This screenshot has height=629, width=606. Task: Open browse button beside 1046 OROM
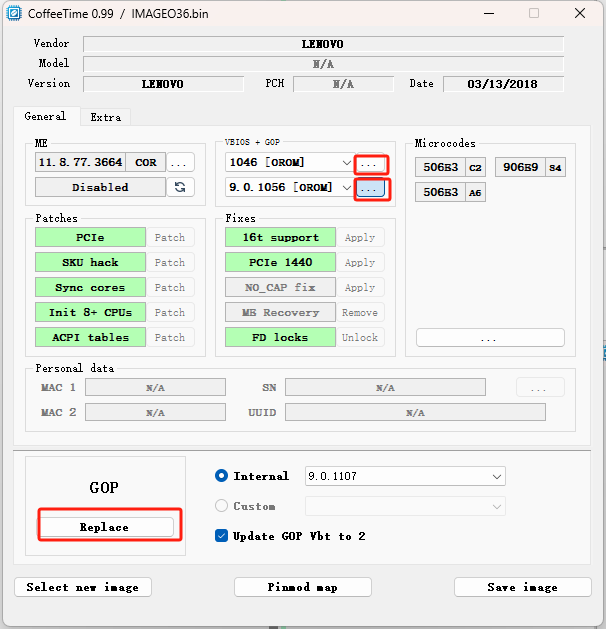(x=370, y=162)
